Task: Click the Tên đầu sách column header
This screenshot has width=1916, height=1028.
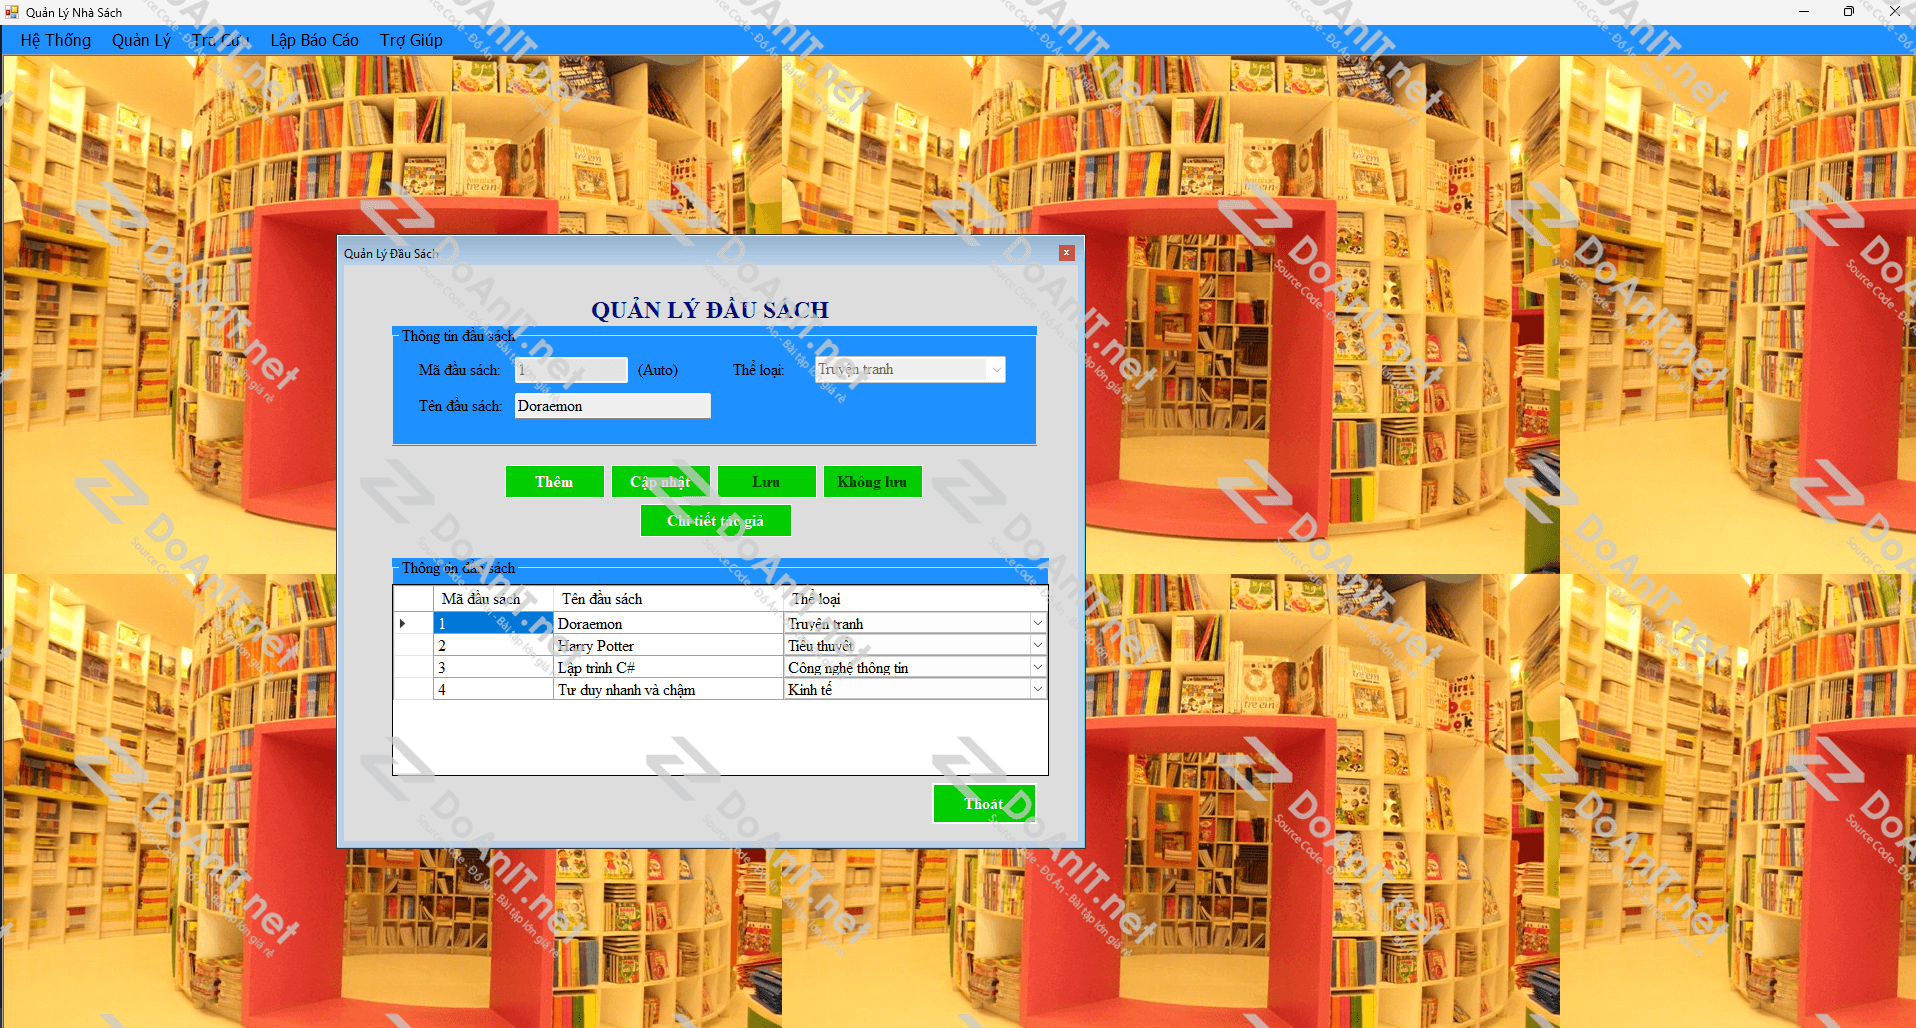Action: 668,599
